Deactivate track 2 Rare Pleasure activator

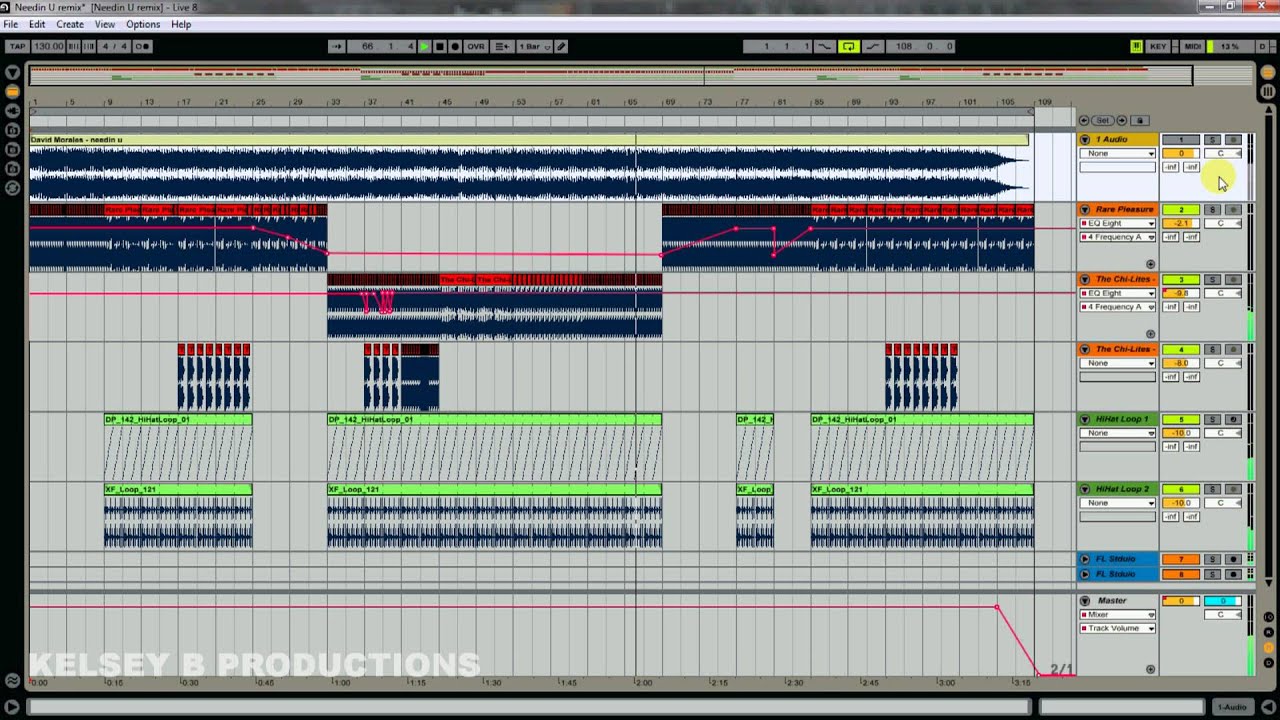point(1181,209)
